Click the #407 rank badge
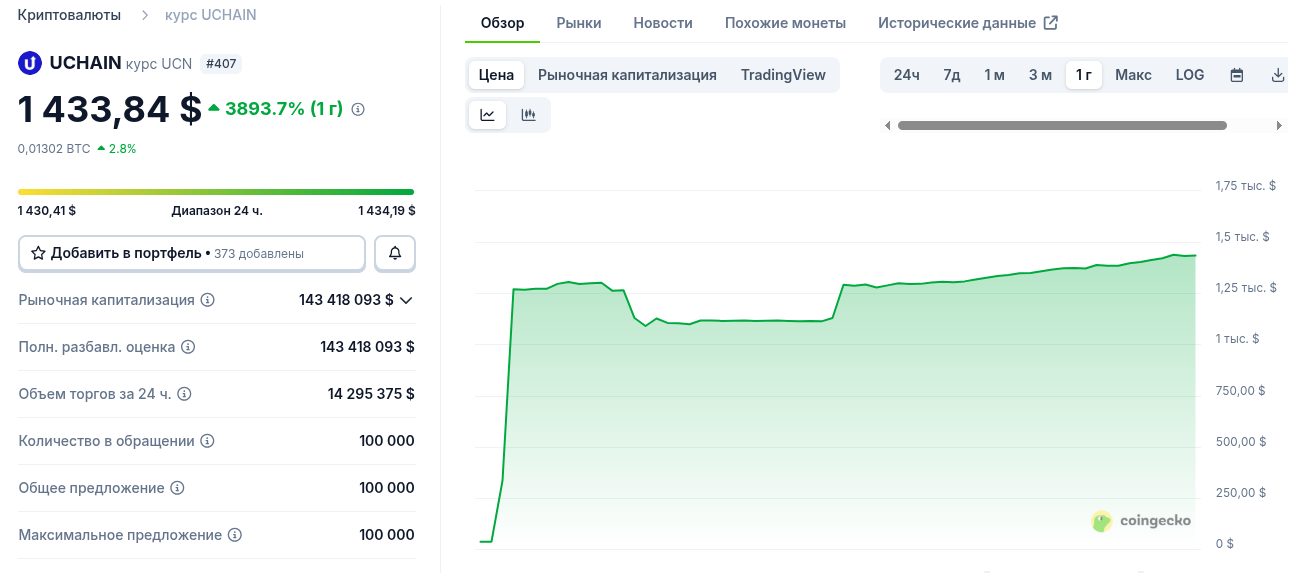 pyautogui.click(x=221, y=64)
